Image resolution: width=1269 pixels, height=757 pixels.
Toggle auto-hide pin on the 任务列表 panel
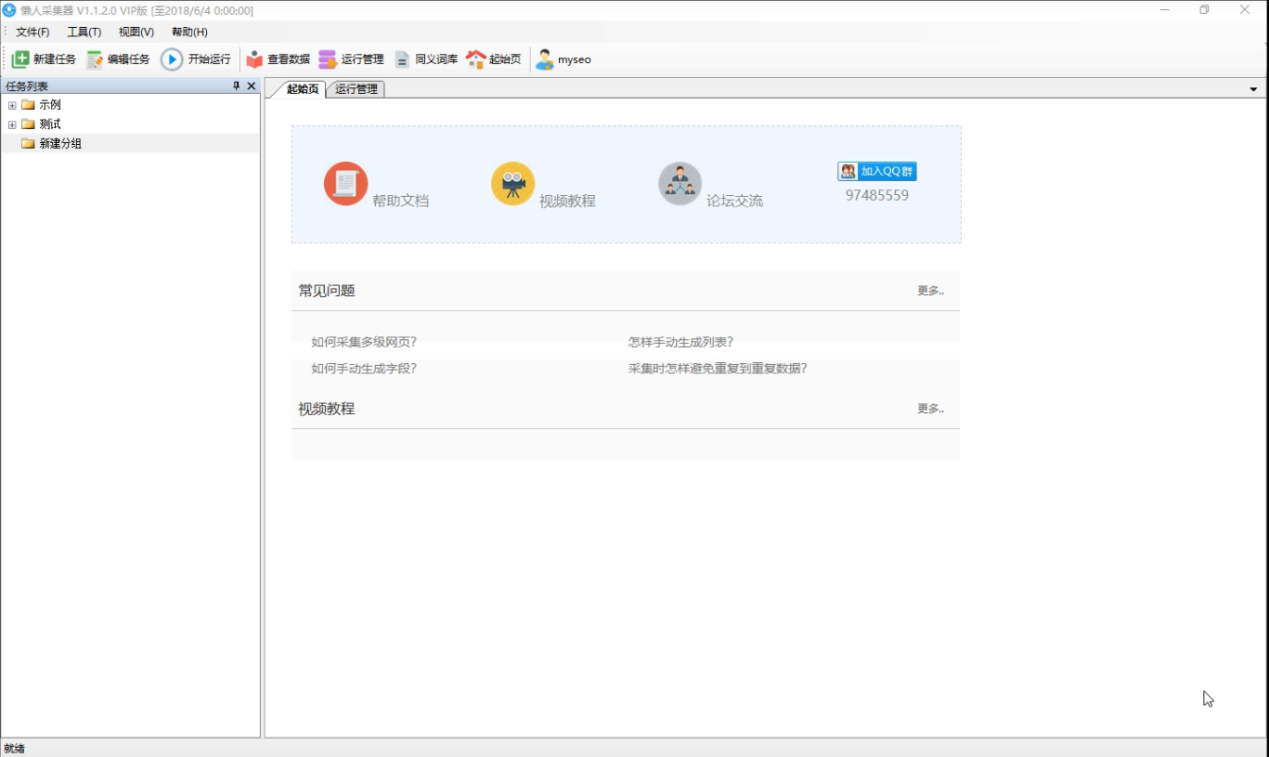tap(238, 86)
